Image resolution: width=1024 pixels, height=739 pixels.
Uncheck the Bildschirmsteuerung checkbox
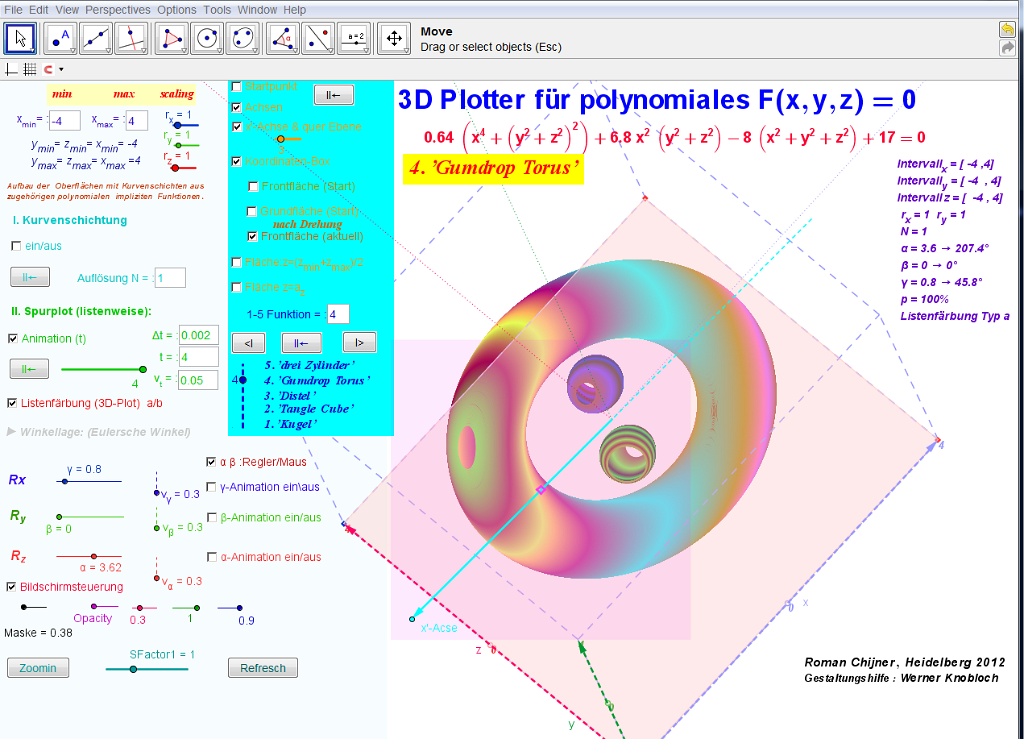tap(12, 587)
